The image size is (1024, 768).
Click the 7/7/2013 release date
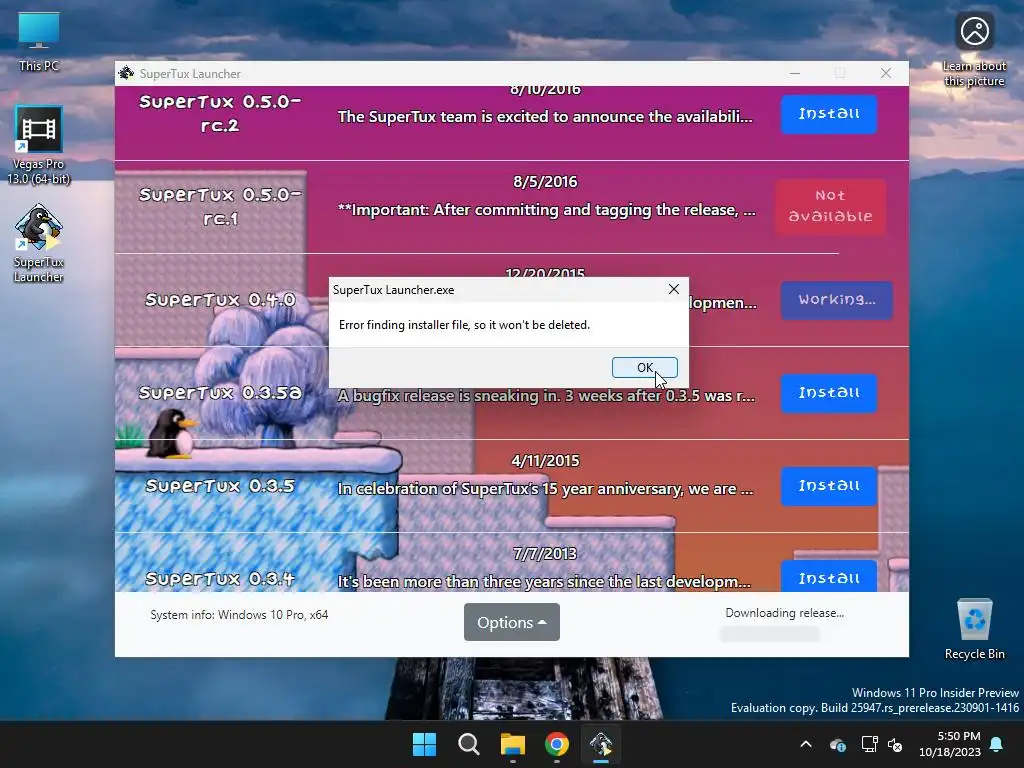tap(545, 554)
